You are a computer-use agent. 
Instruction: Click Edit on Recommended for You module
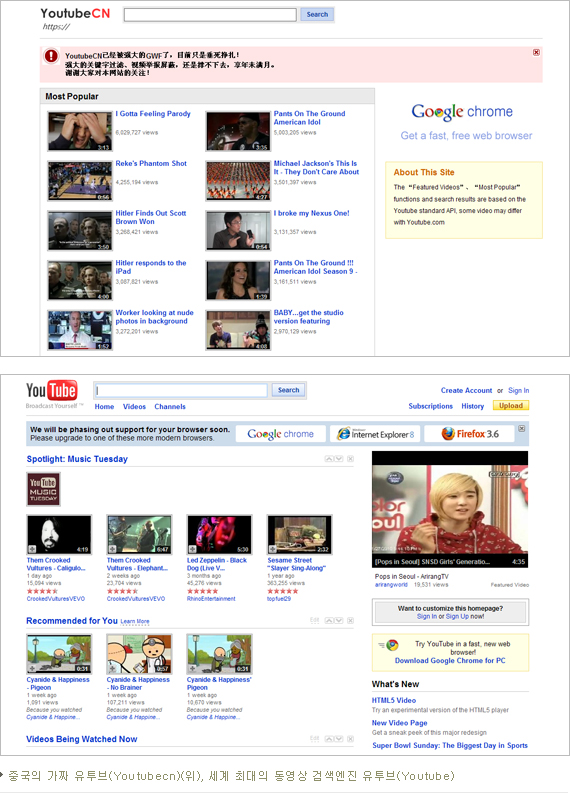[x=315, y=620]
